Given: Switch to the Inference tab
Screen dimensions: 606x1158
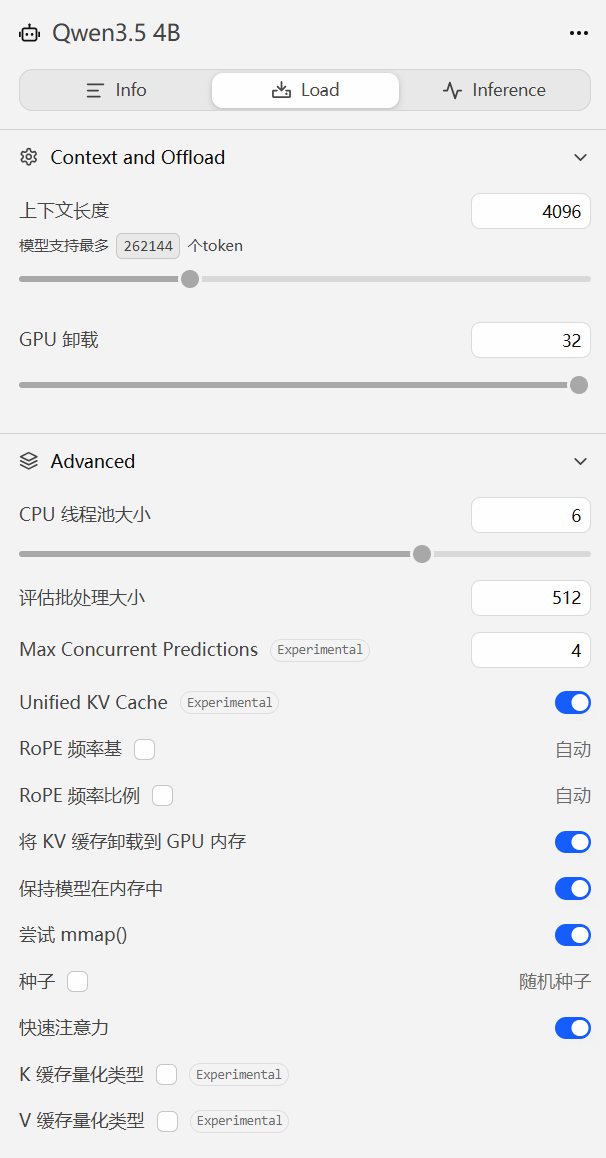Looking at the screenshot, I should pyautogui.click(x=494, y=90).
